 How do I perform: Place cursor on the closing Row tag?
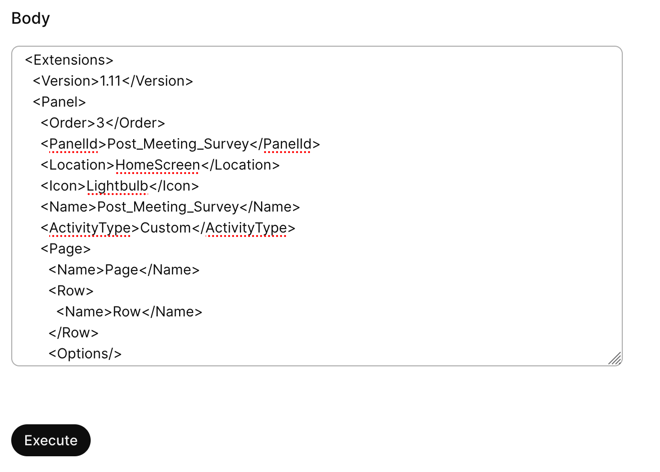coord(73,333)
